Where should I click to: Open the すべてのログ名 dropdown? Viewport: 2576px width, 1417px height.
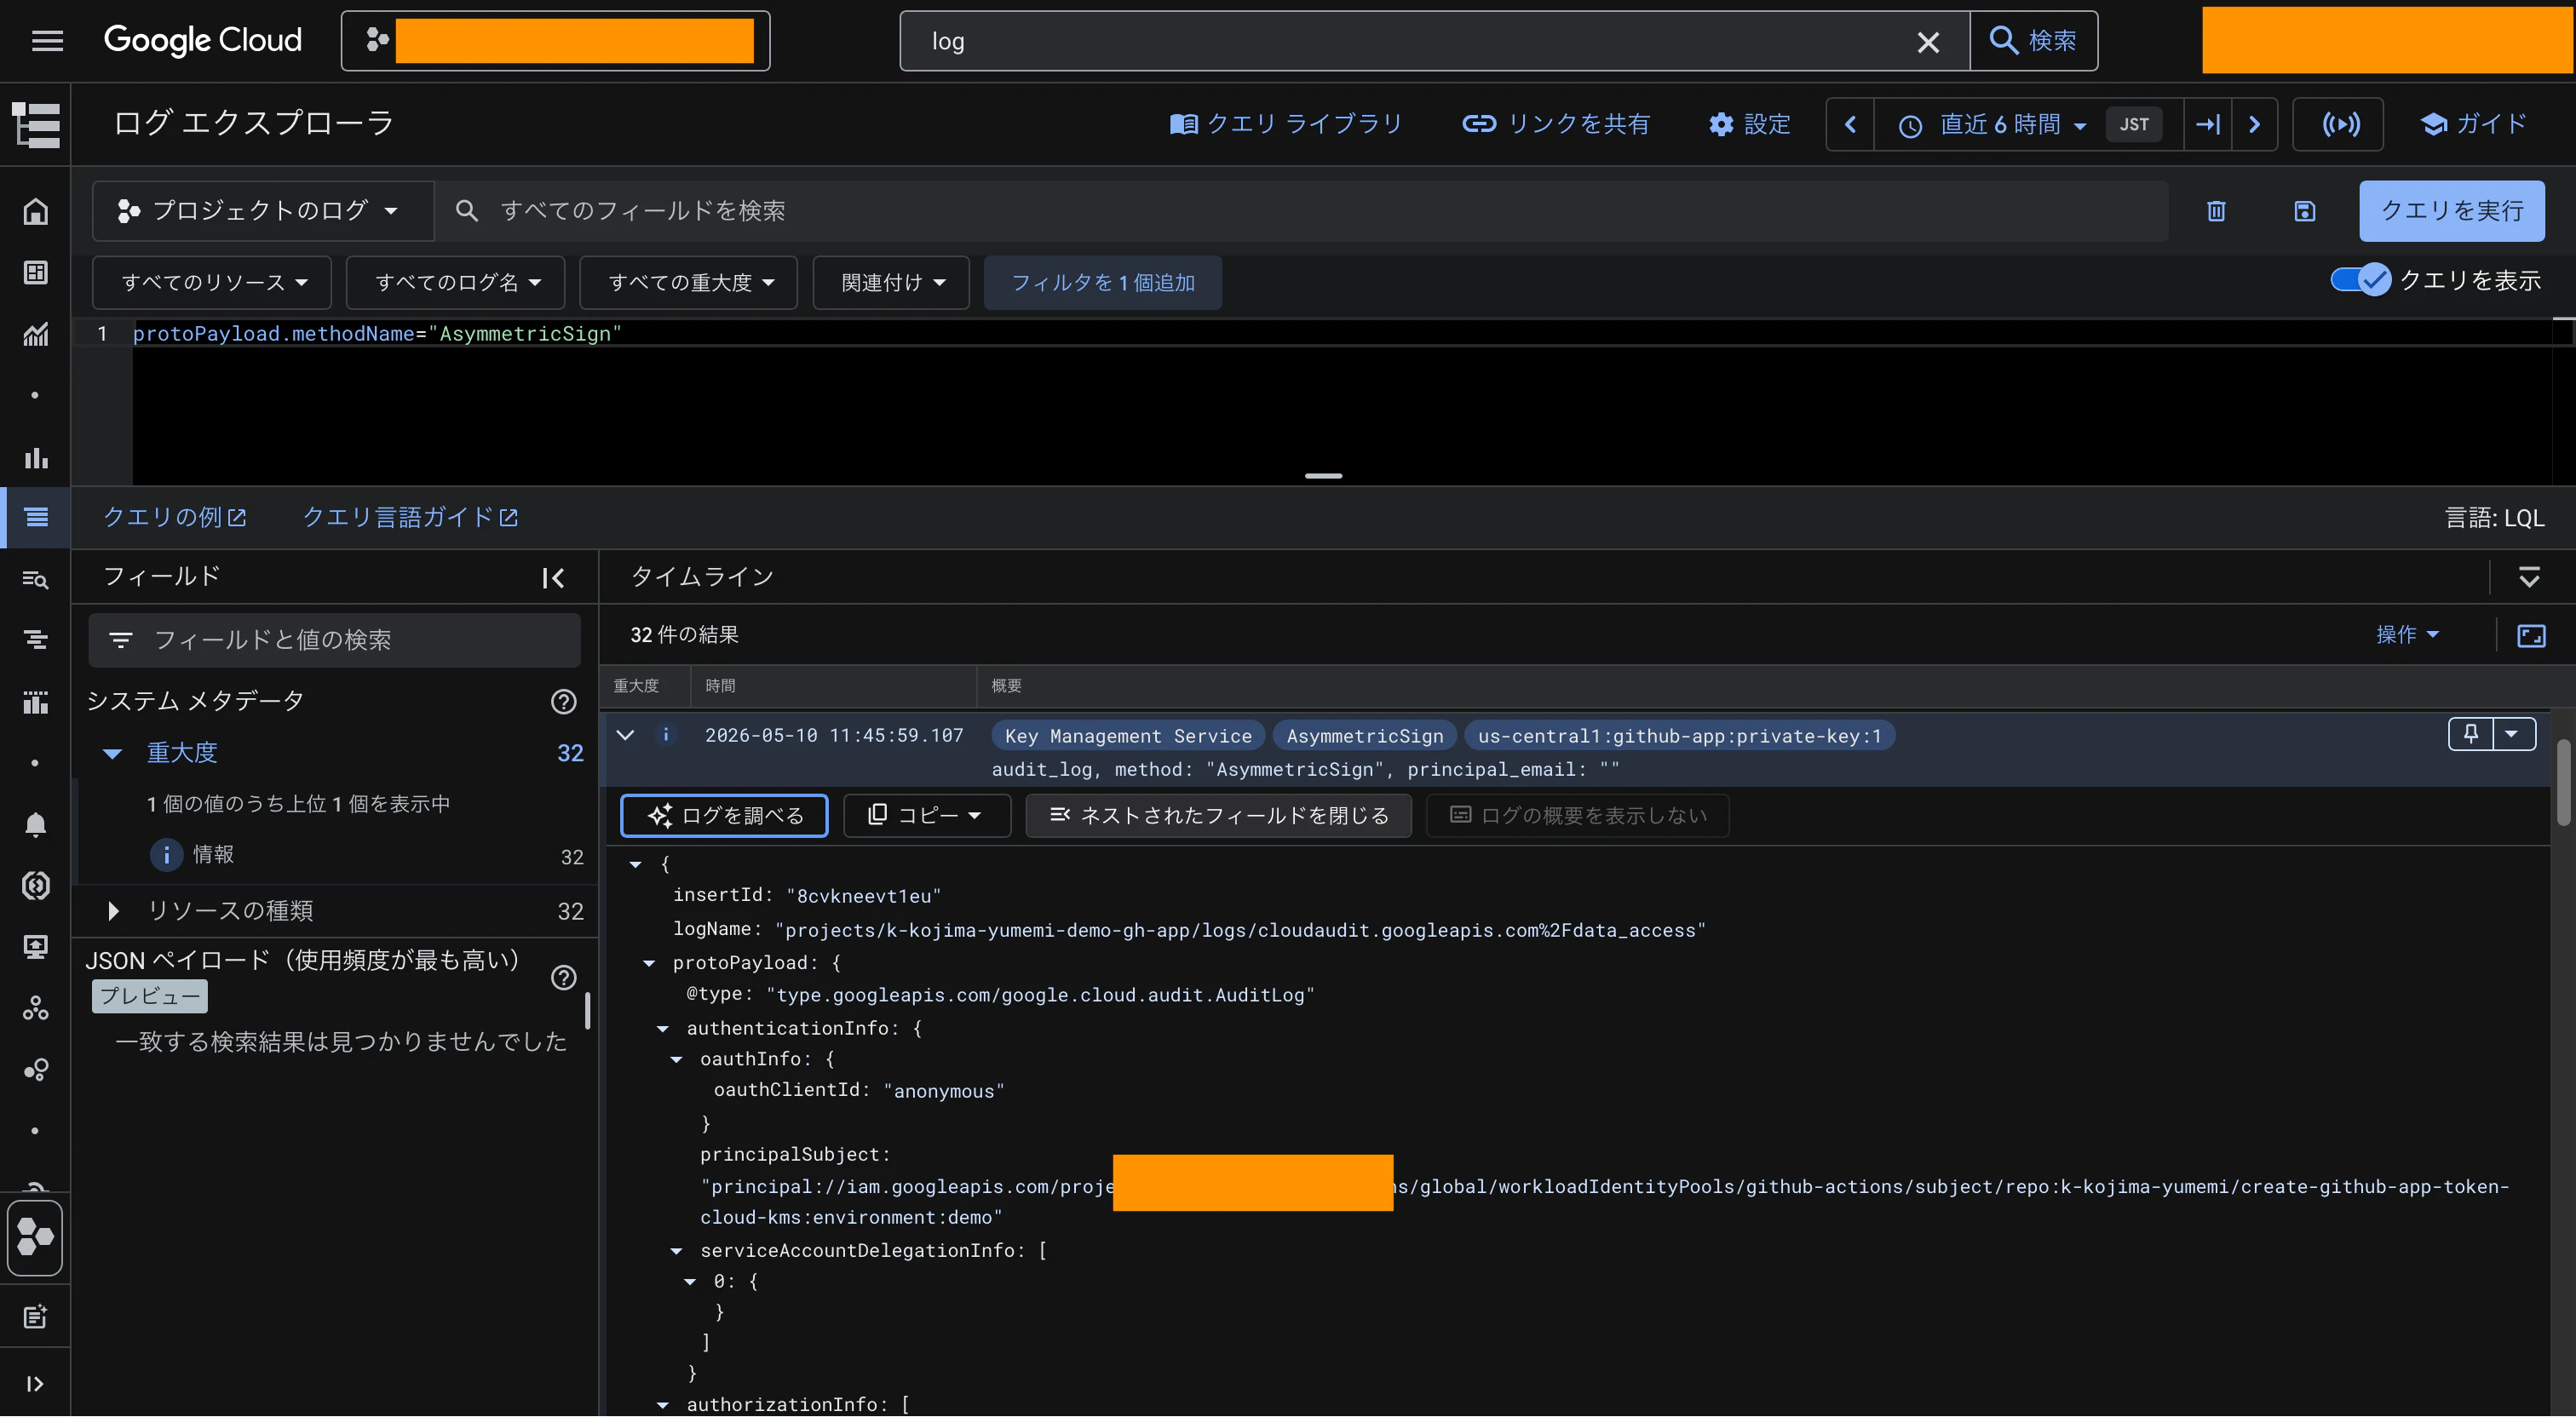point(456,283)
